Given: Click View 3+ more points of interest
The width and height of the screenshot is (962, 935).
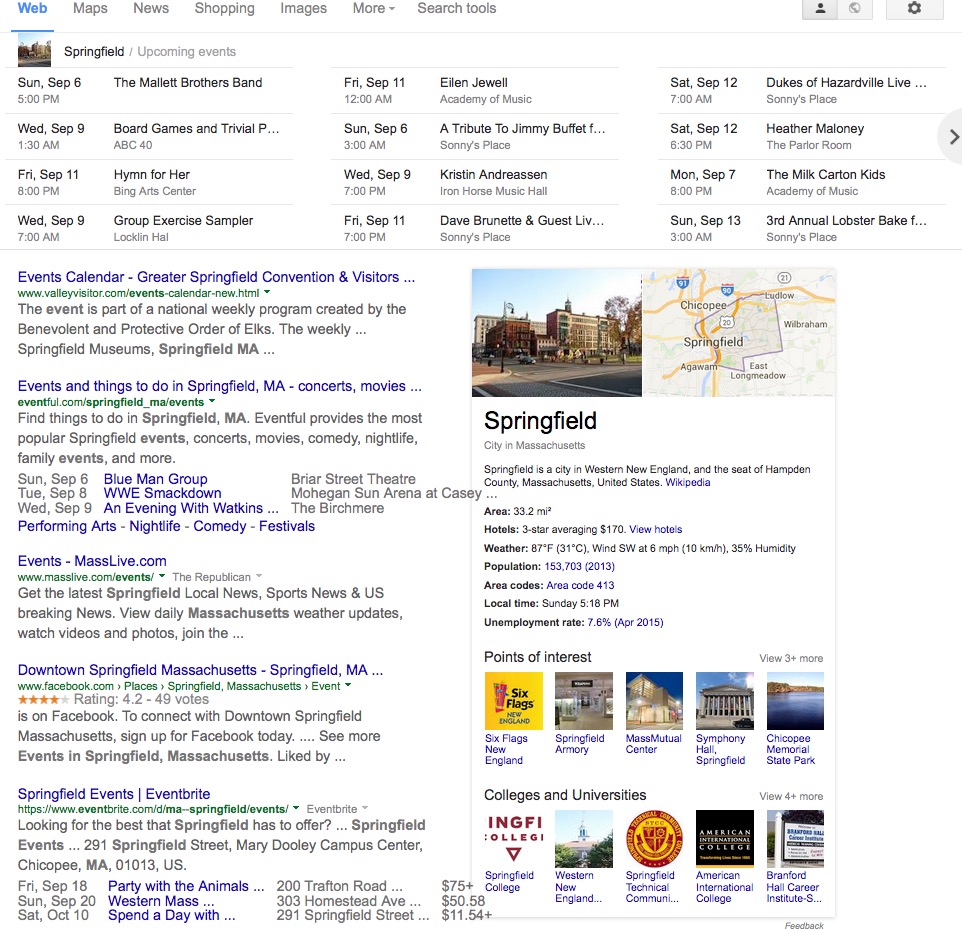Looking at the screenshot, I should pos(791,658).
